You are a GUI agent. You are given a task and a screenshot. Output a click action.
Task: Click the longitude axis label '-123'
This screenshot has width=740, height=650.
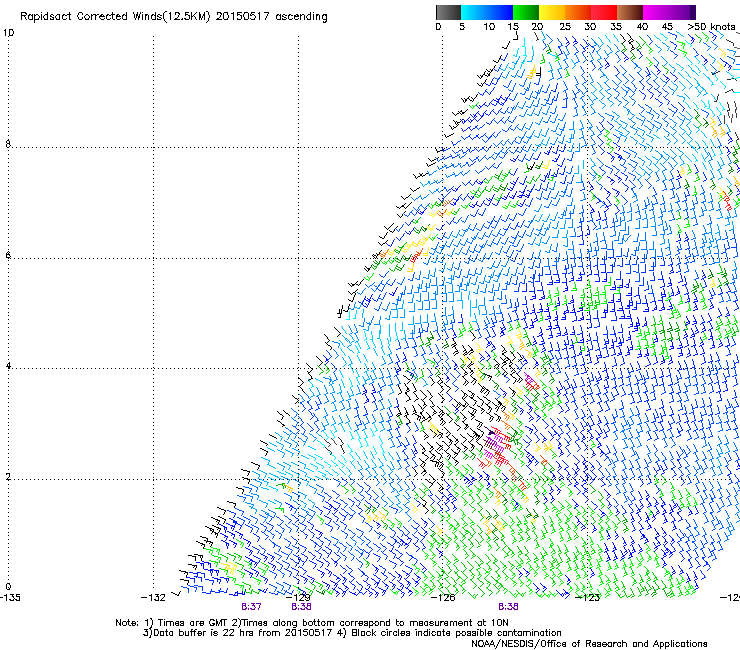588,598
